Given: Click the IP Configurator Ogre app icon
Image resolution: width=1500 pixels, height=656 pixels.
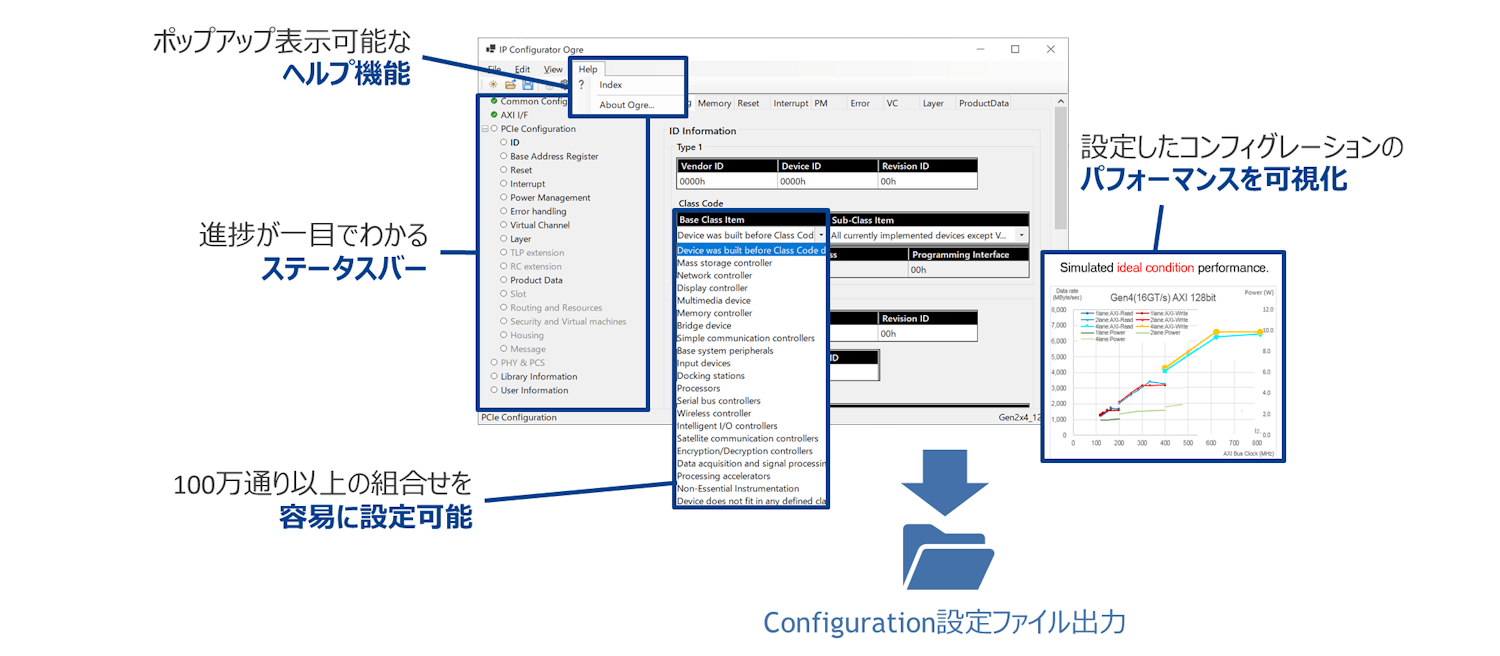Looking at the screenshot, I should click(x=490, y=49).
